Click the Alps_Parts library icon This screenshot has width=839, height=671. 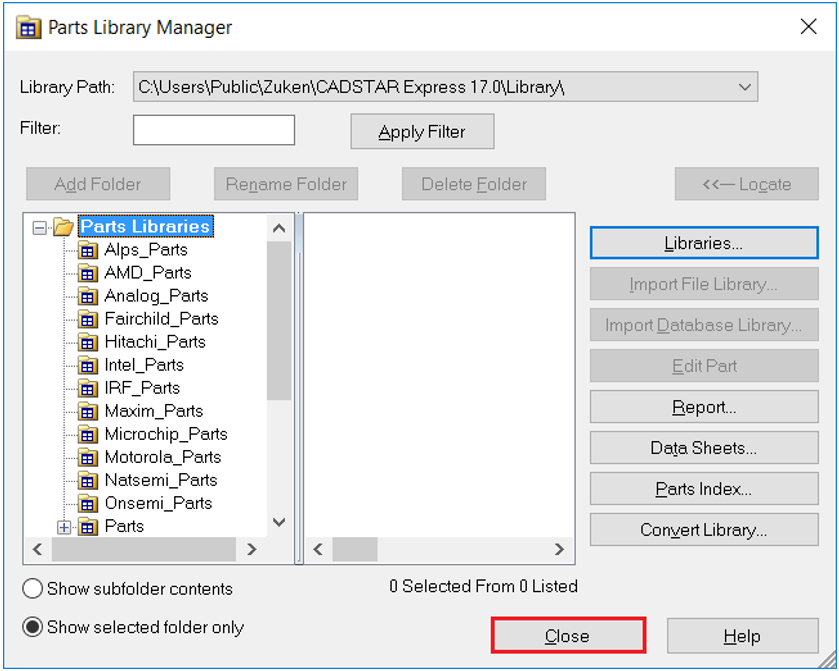point(88,250)
